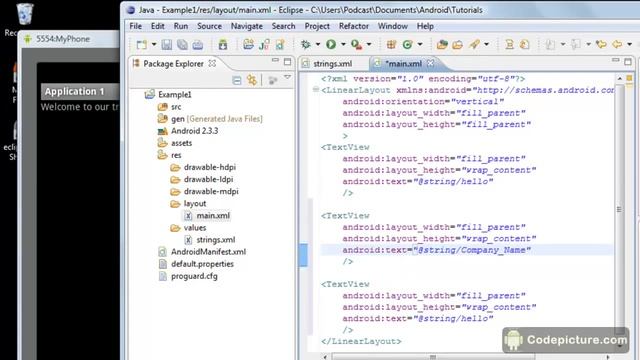
Task: Click the New file toolbar icon
Action: point(142,44)
